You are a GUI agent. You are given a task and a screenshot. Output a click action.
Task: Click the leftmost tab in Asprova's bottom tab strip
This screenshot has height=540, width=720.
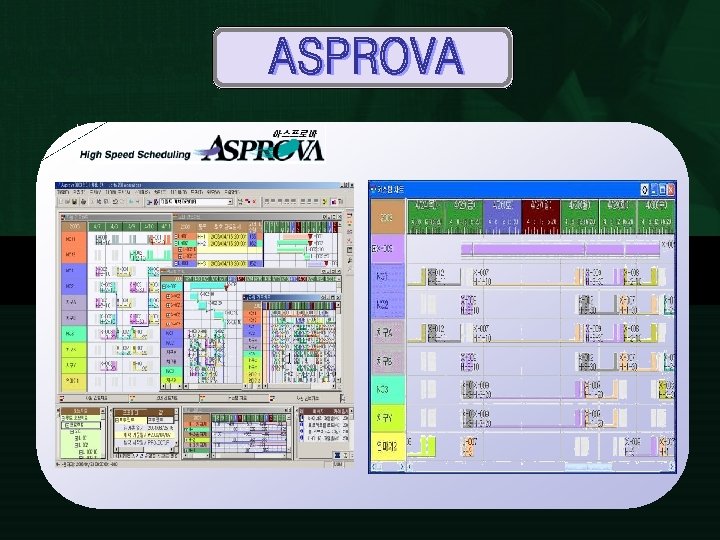(92, 398)
